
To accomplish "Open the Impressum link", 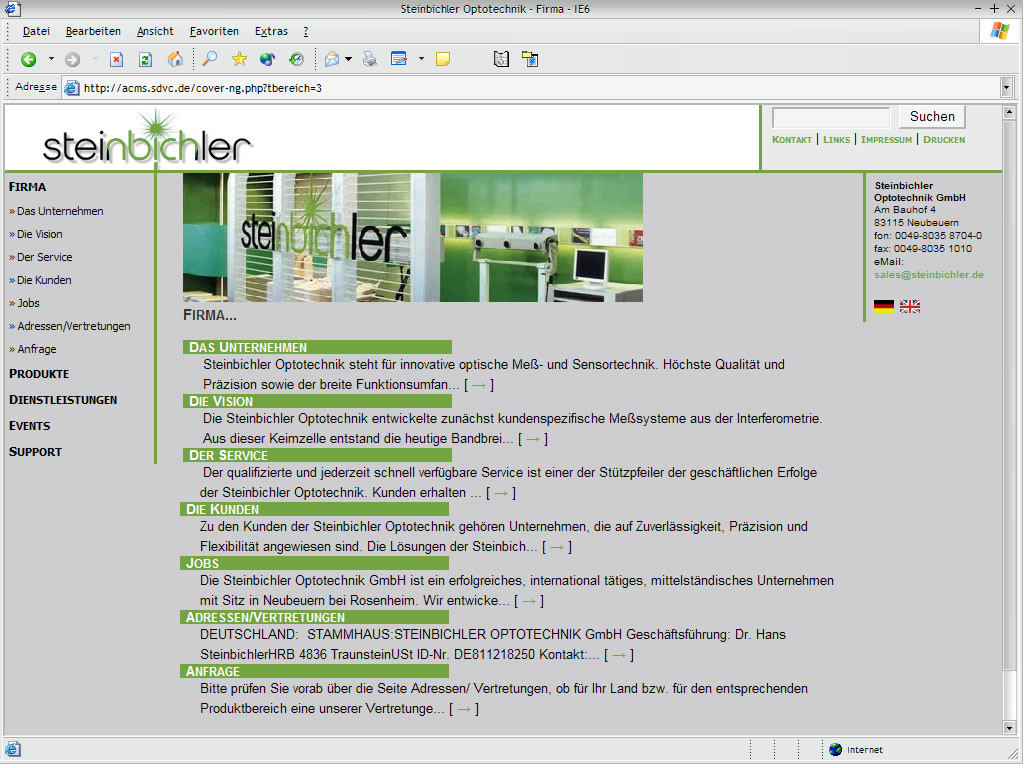I will [886, 140].
